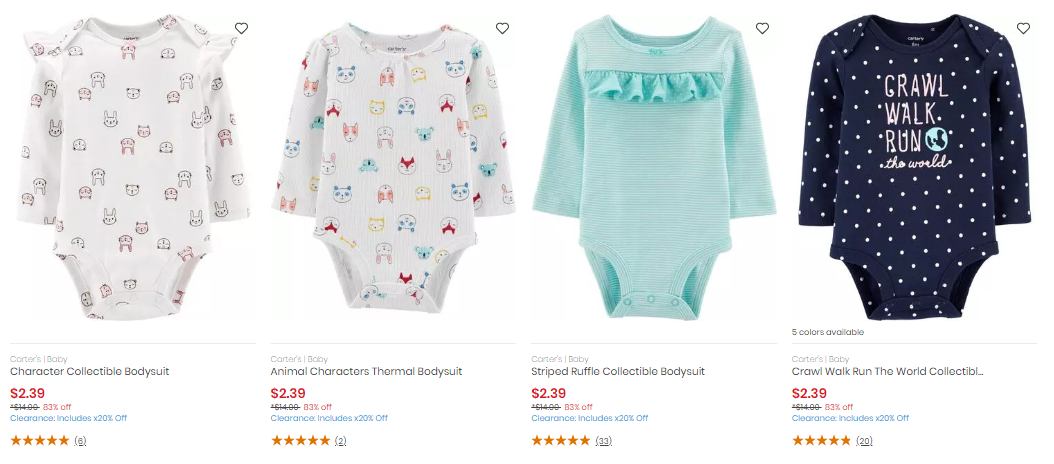Screen dimensions: 1054x464
Task: Click star rating under Striped Ruffle Bodysuit
Action: 561,440
